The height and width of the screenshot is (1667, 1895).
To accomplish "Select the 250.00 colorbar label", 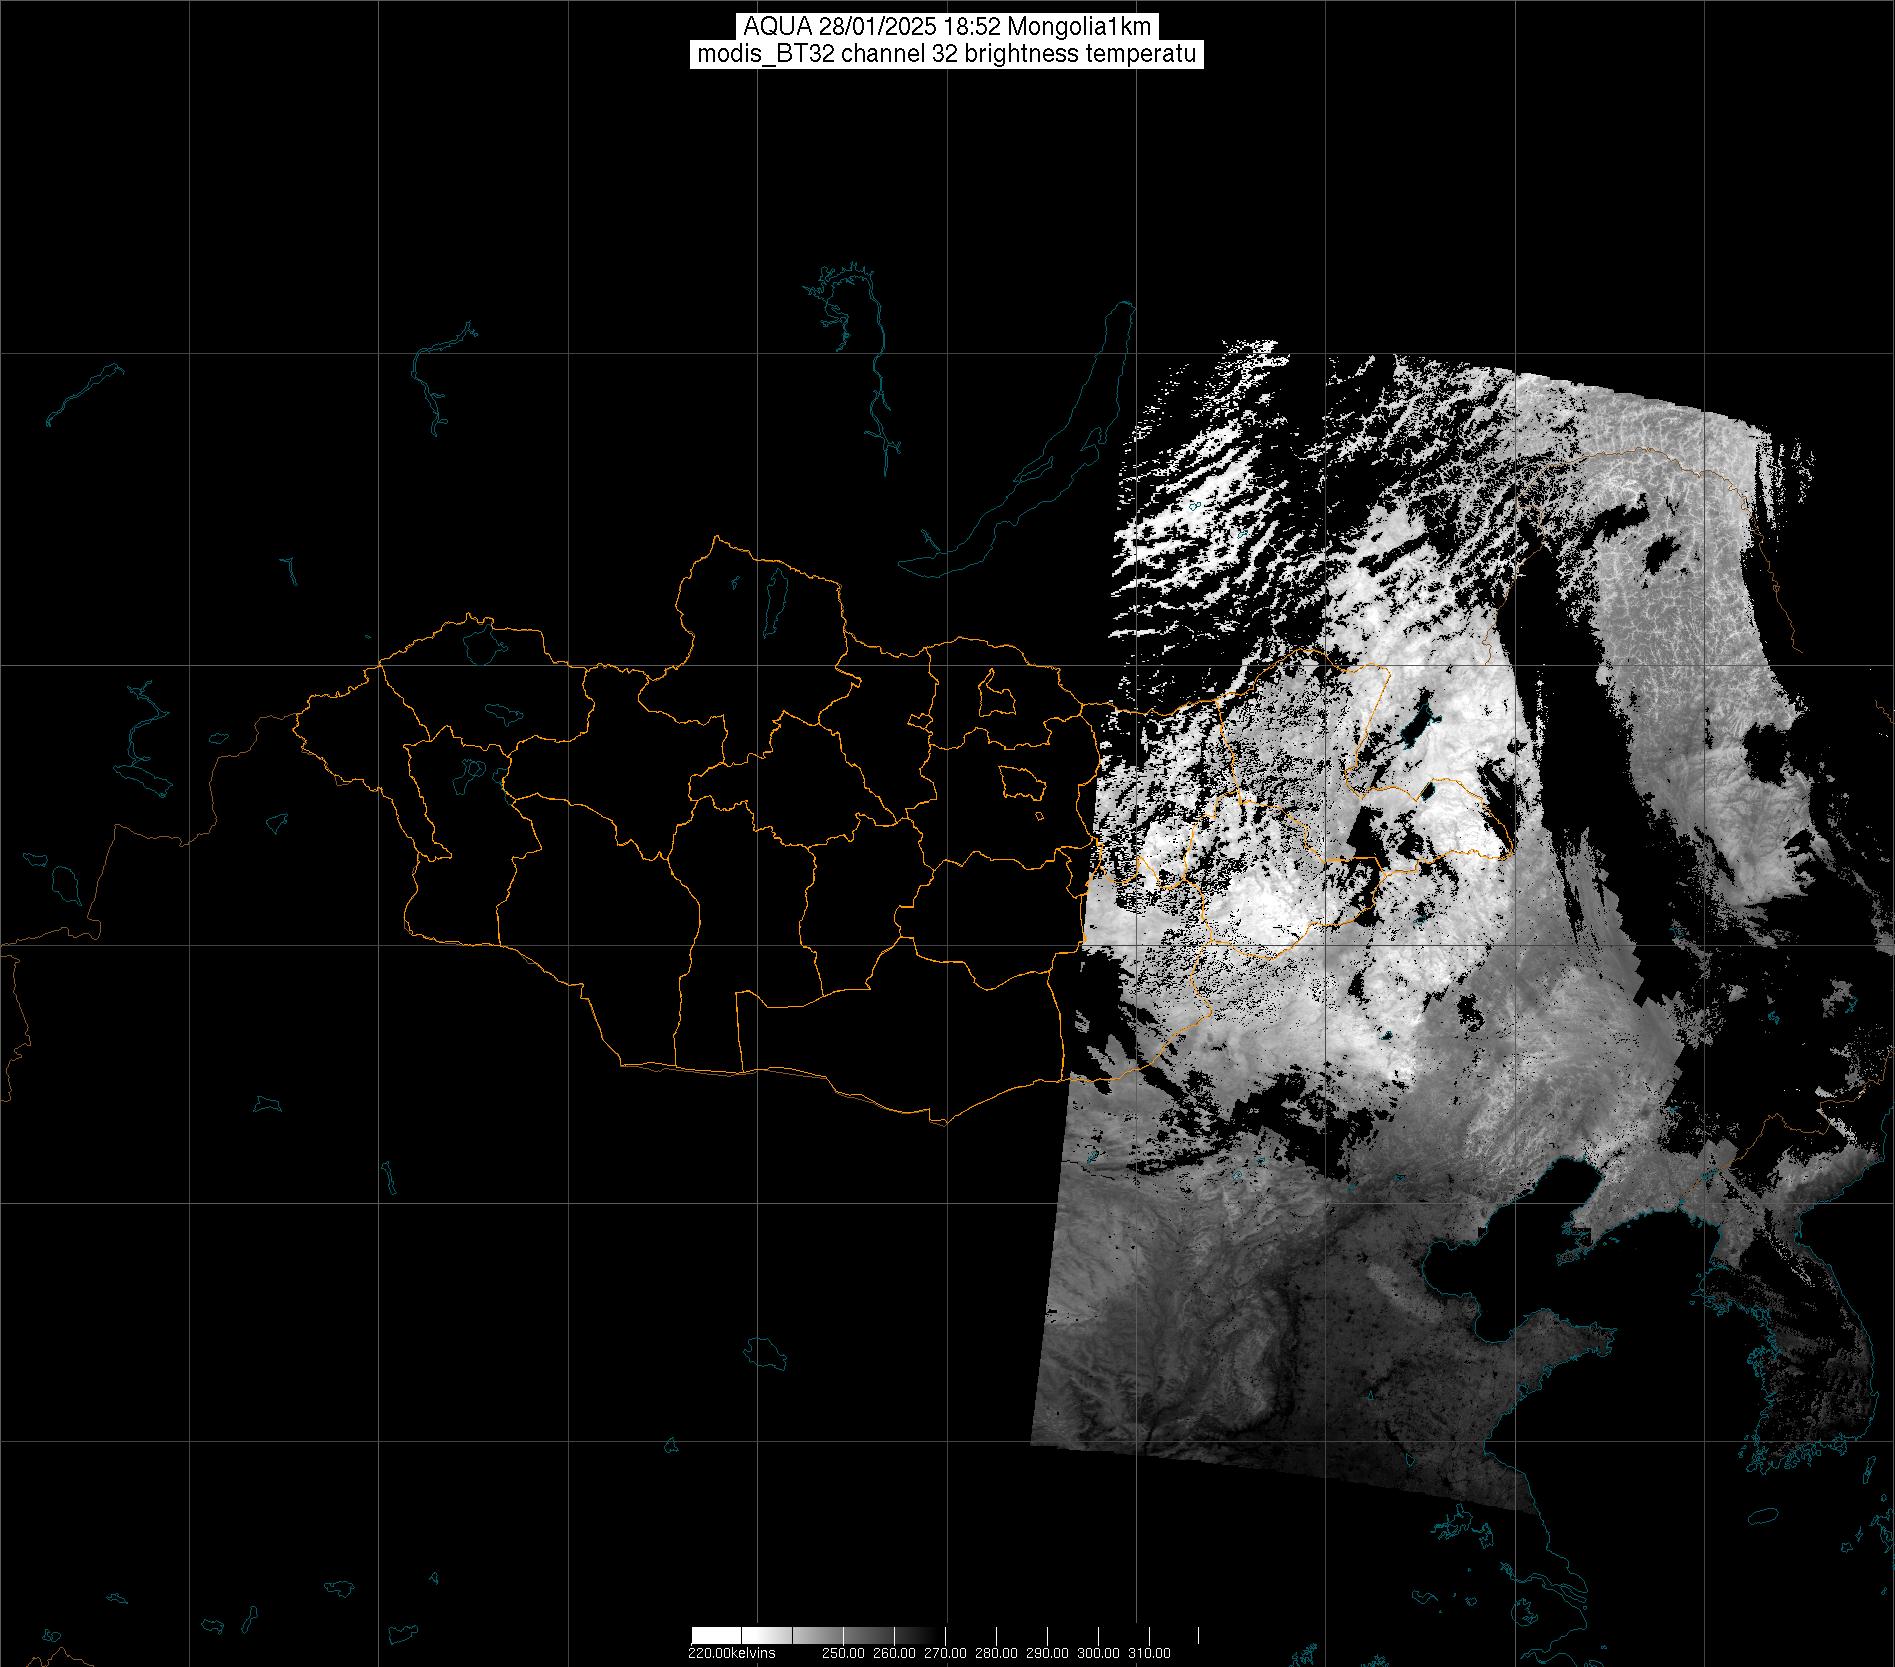I will point(843,1653).
